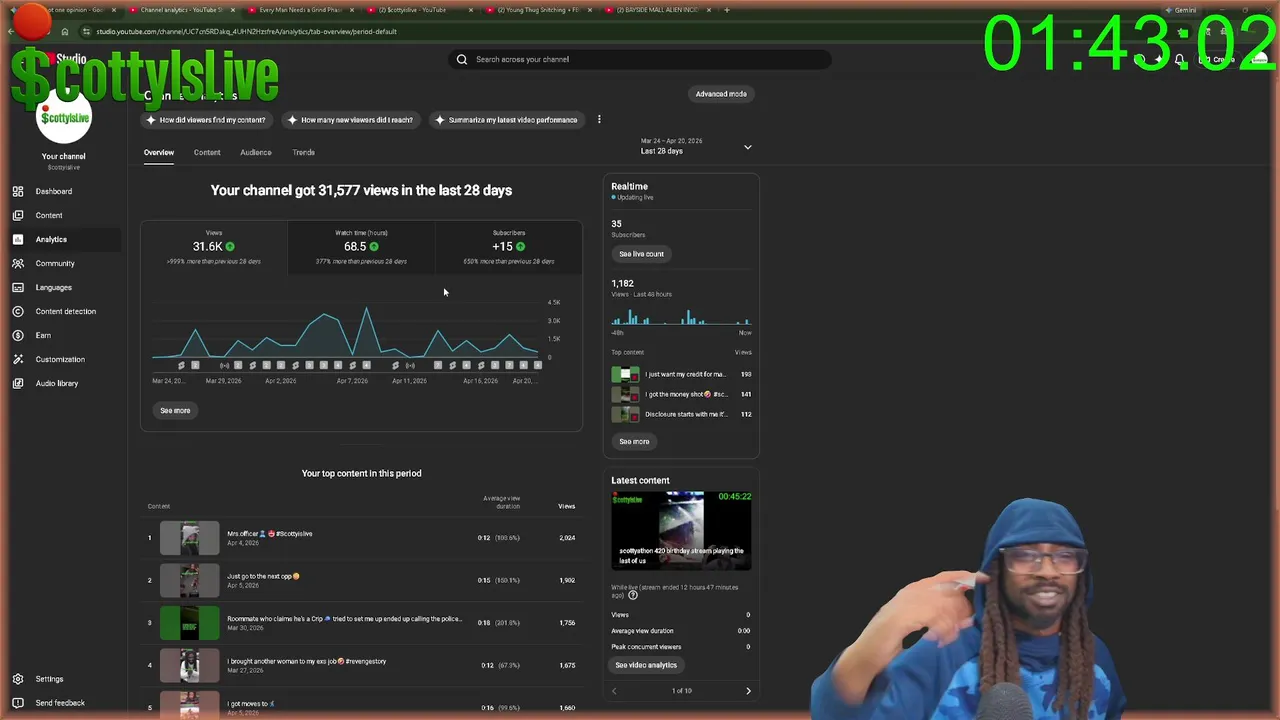The height and width of the screenshot is (720, 1280).
Task: Switch to Content analytics tab
Action: pos(207,153)
